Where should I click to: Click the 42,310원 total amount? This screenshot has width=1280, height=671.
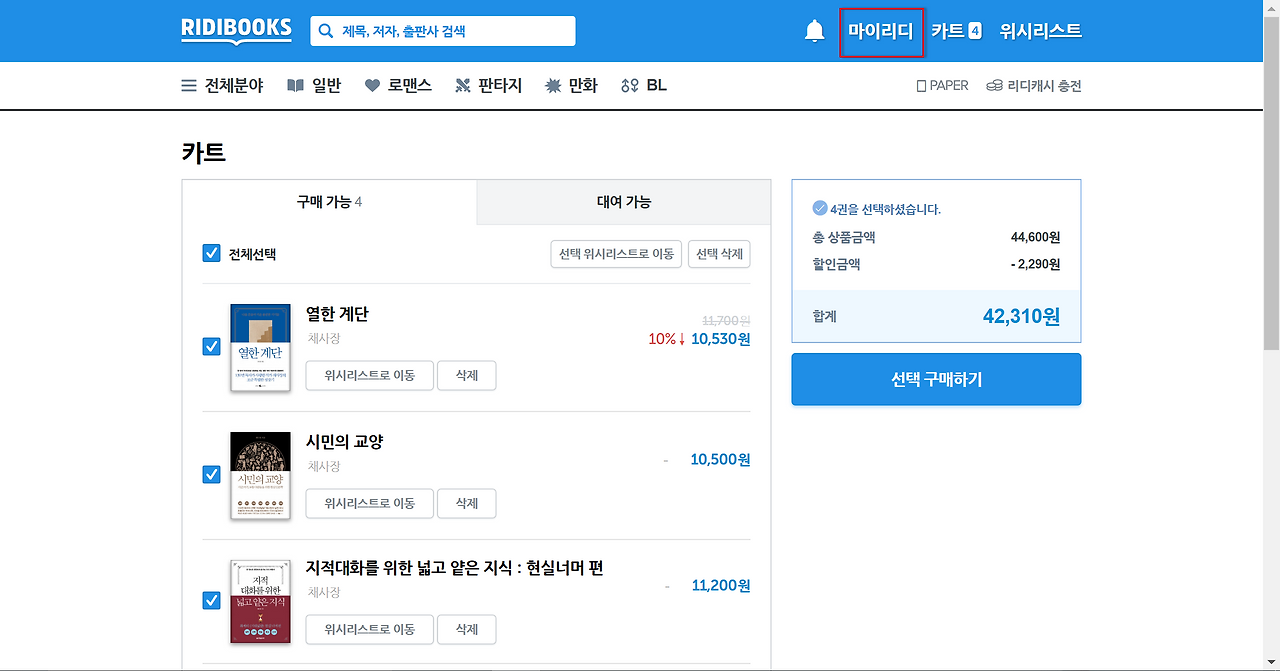pos(1021,316)
